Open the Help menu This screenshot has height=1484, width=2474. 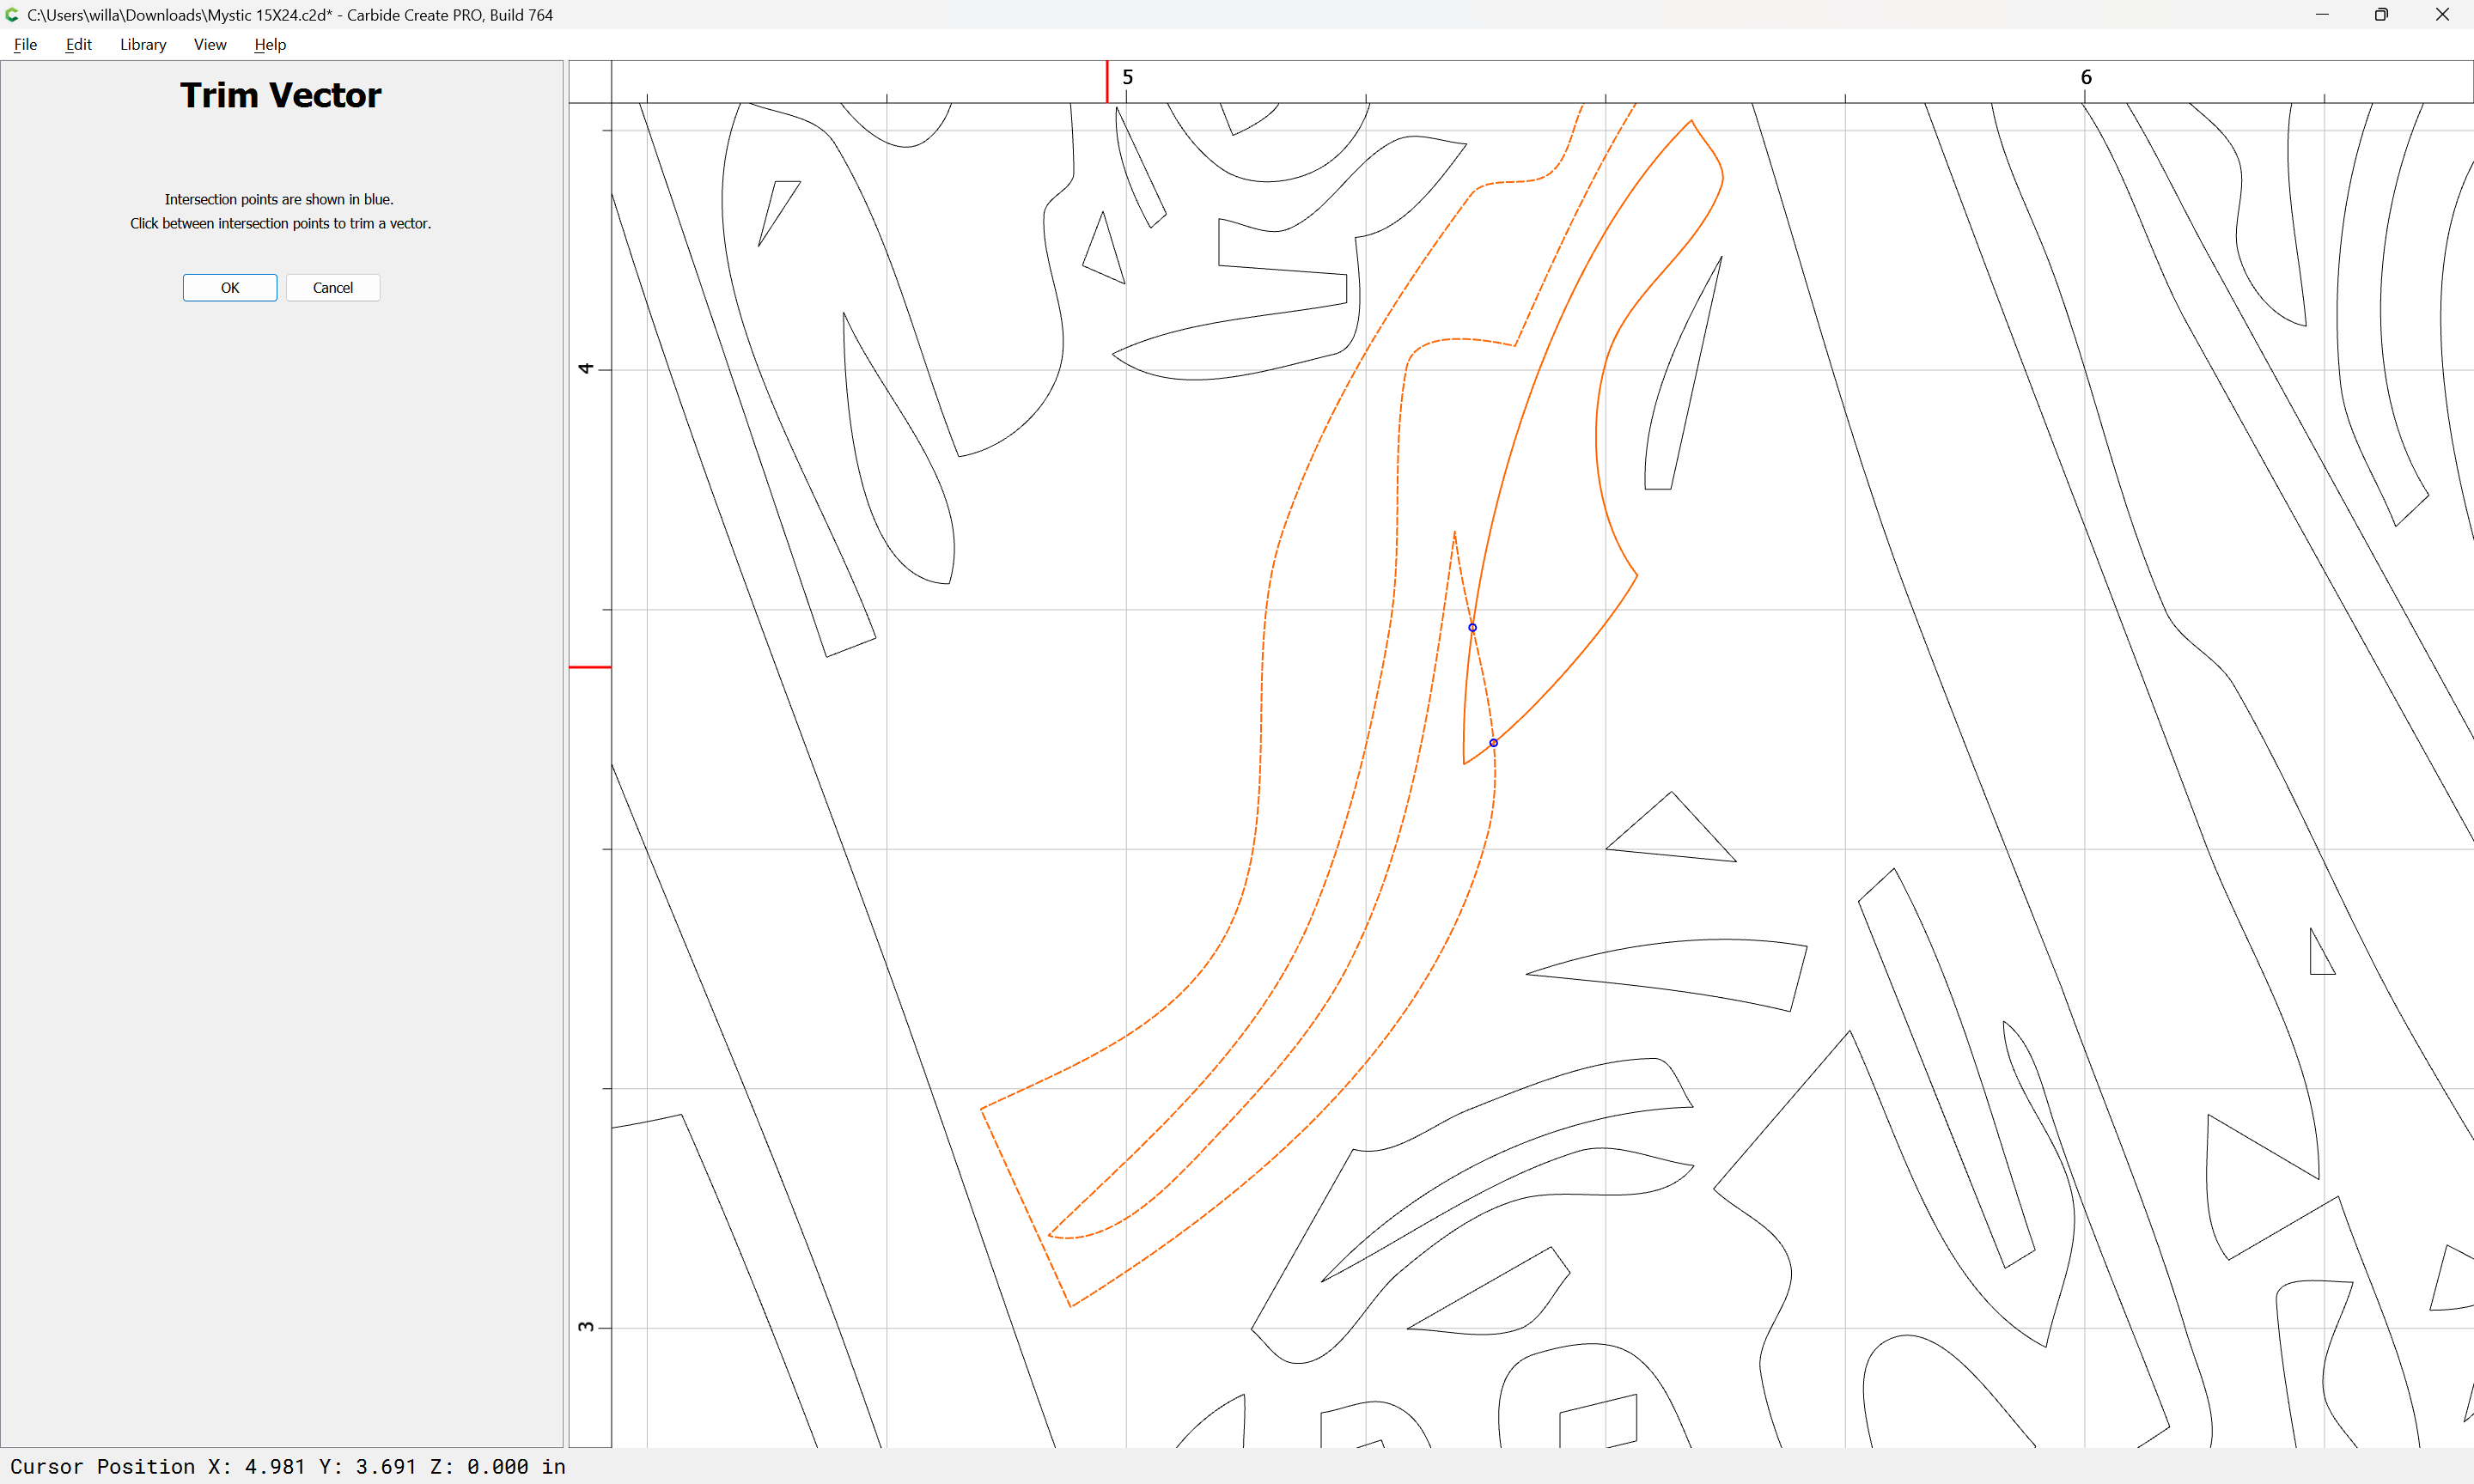point(270,44)
